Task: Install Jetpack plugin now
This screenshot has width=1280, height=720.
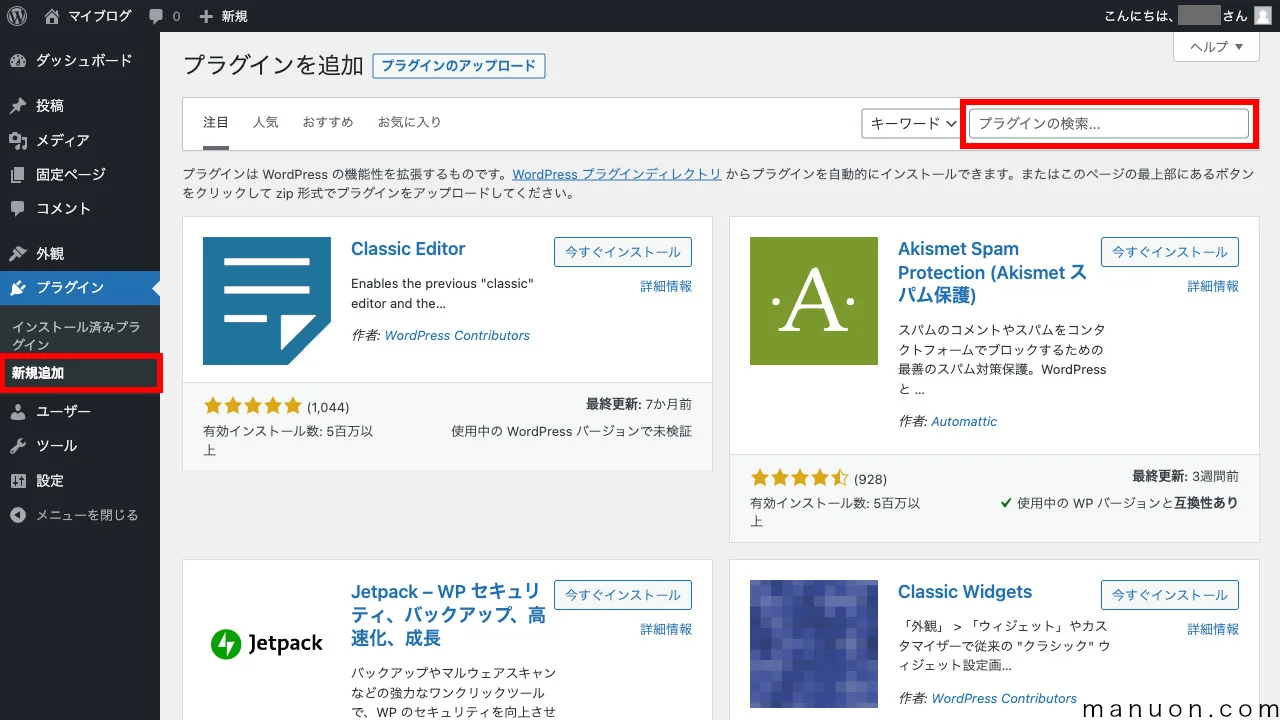Action: 623,595
